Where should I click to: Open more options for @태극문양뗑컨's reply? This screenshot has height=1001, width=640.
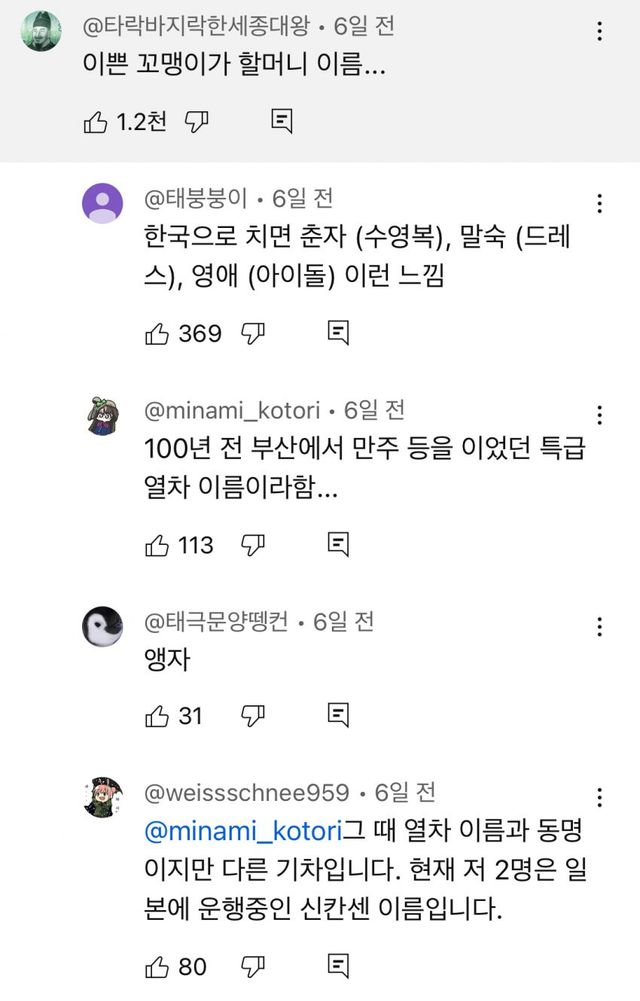(x=599, y=628)
